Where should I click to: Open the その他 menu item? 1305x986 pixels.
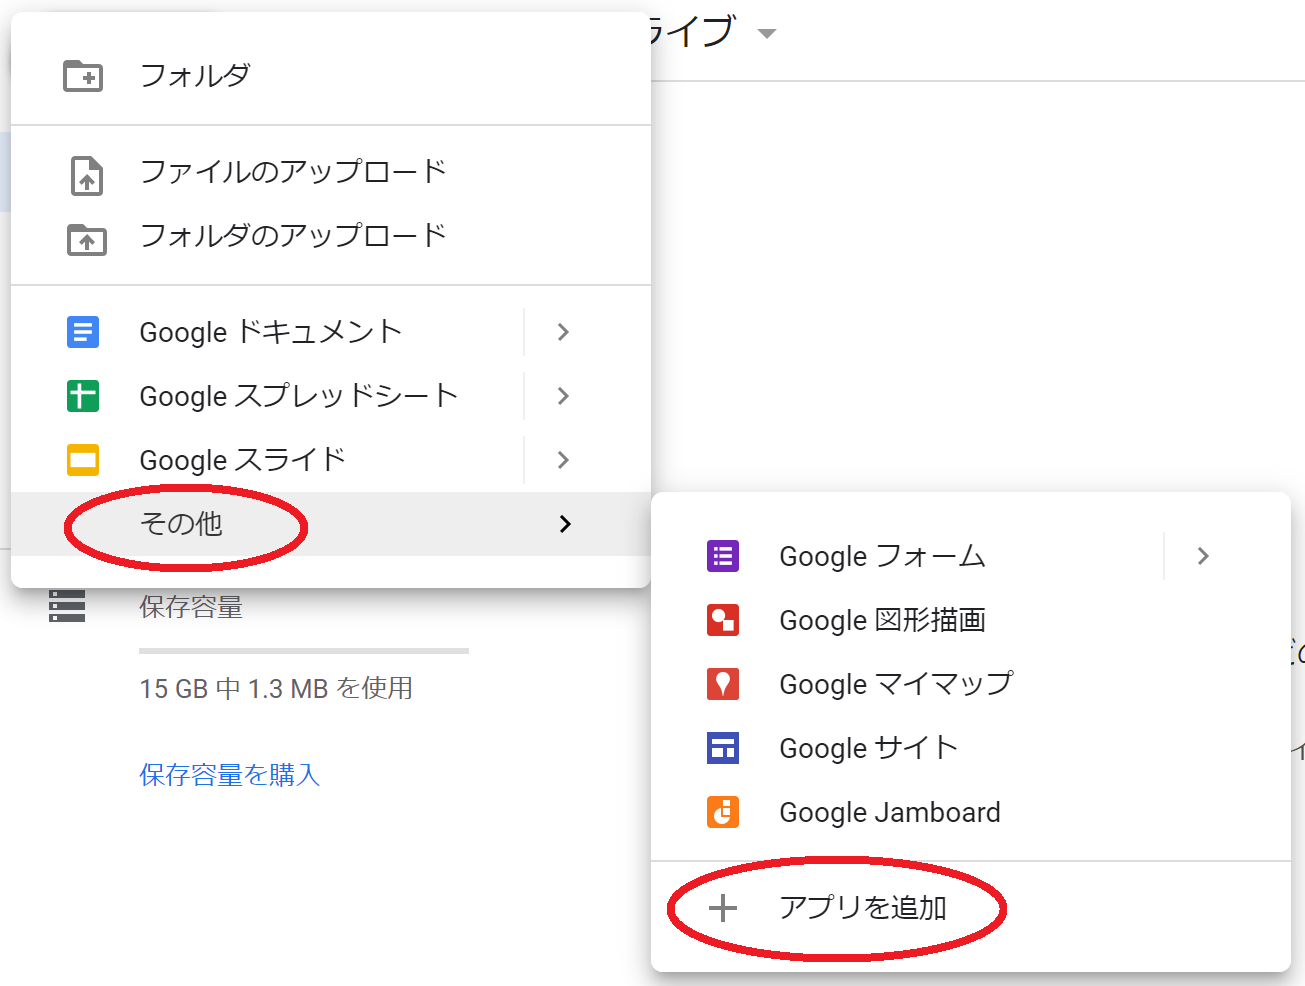click(x=331, y=524)
